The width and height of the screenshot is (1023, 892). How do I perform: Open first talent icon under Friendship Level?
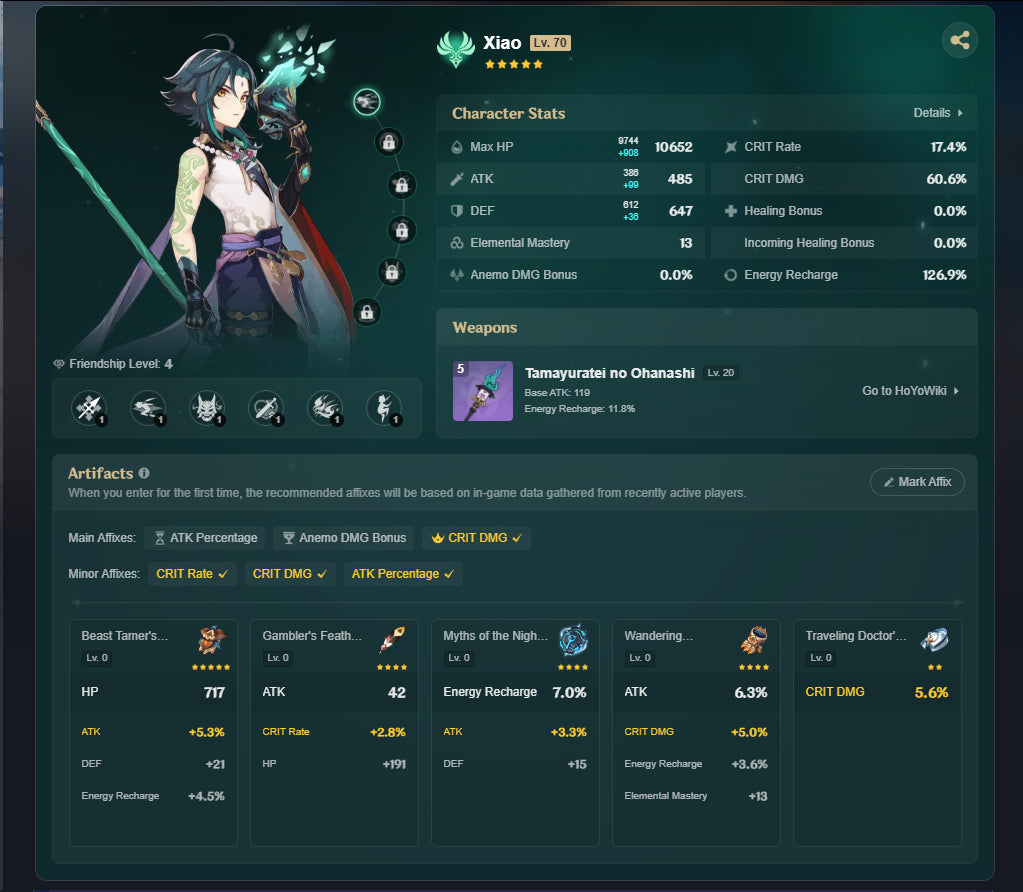(89, 408)
